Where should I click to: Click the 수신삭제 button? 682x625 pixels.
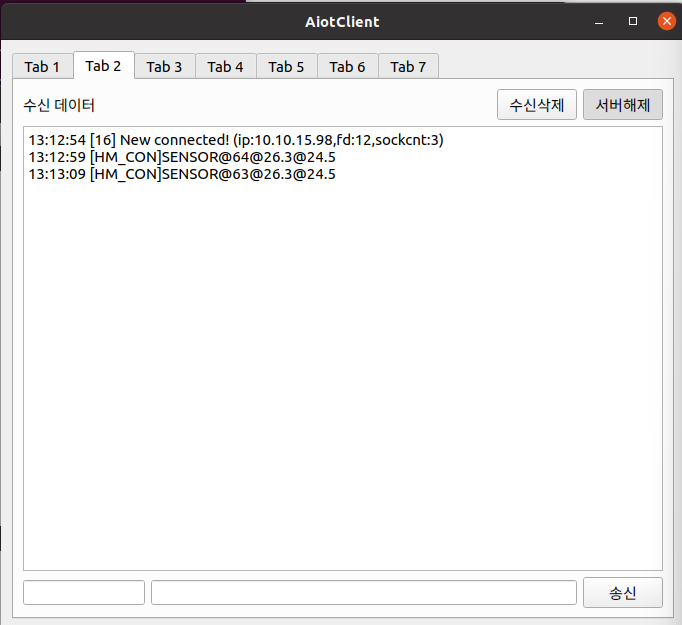coord(537,105)
